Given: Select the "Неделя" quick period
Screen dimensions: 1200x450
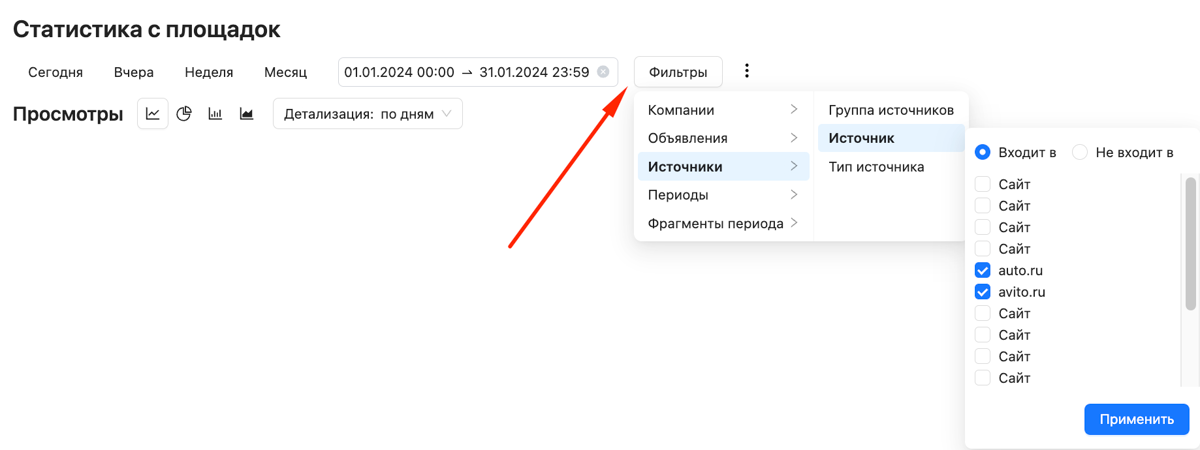Looking at the screenshot, I should (x=209, y=72).
